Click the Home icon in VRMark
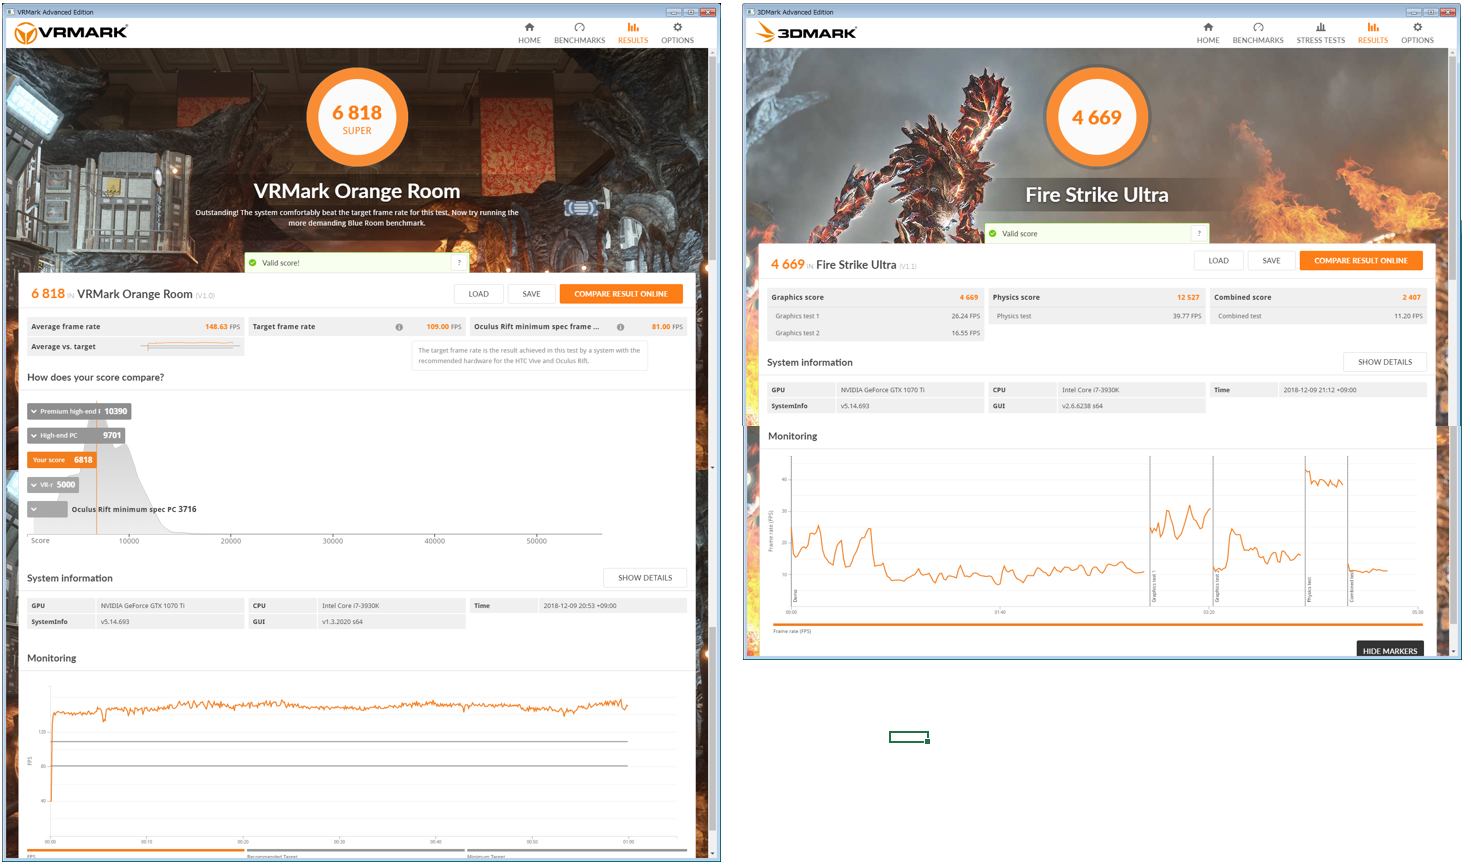 click(x=529, y=27)
